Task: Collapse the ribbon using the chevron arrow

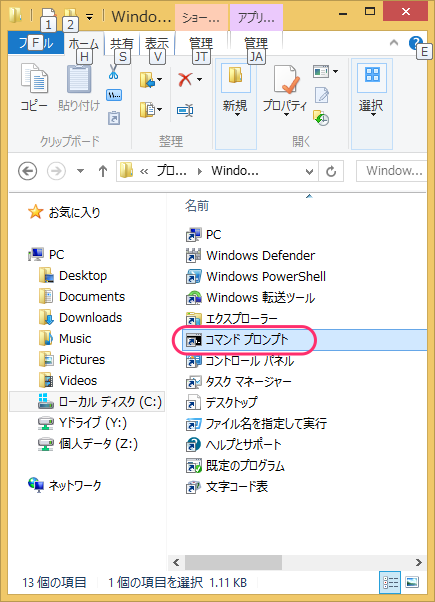Action: point(394,43)
